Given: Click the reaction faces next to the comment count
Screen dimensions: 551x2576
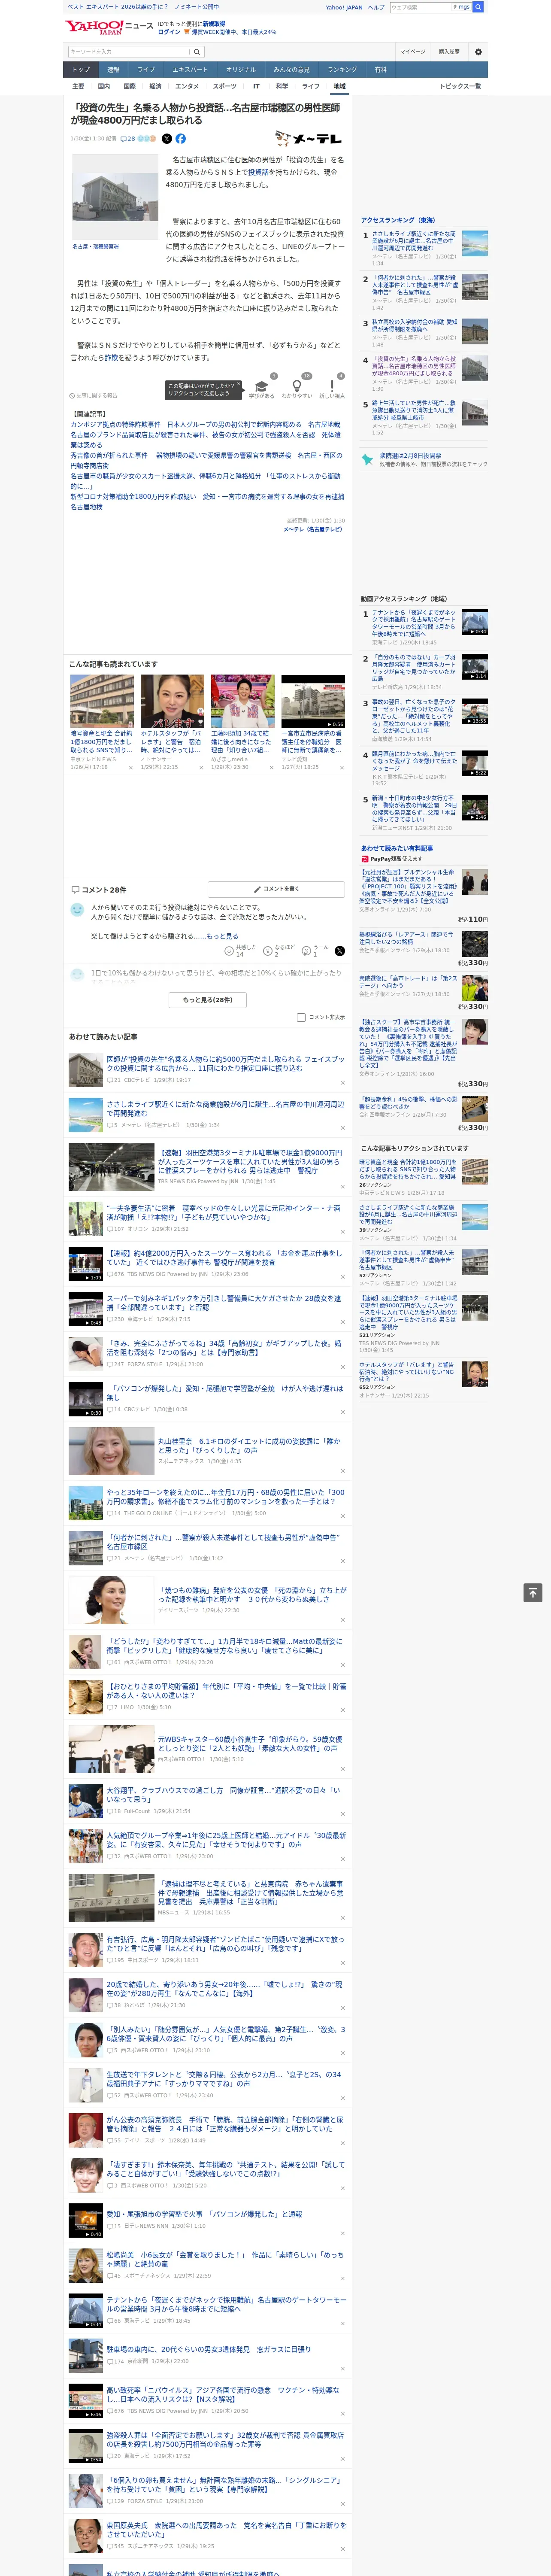Looking at the screenshot, I should (x=147, y=139).
